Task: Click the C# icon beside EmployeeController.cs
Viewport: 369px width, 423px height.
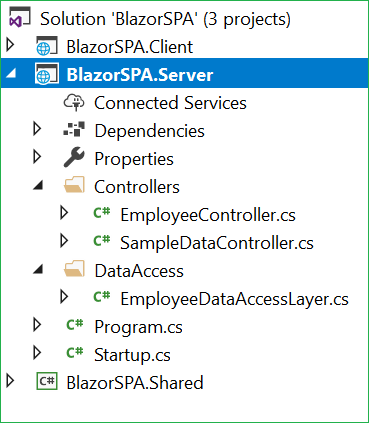Action: click(x=102, y=213)
